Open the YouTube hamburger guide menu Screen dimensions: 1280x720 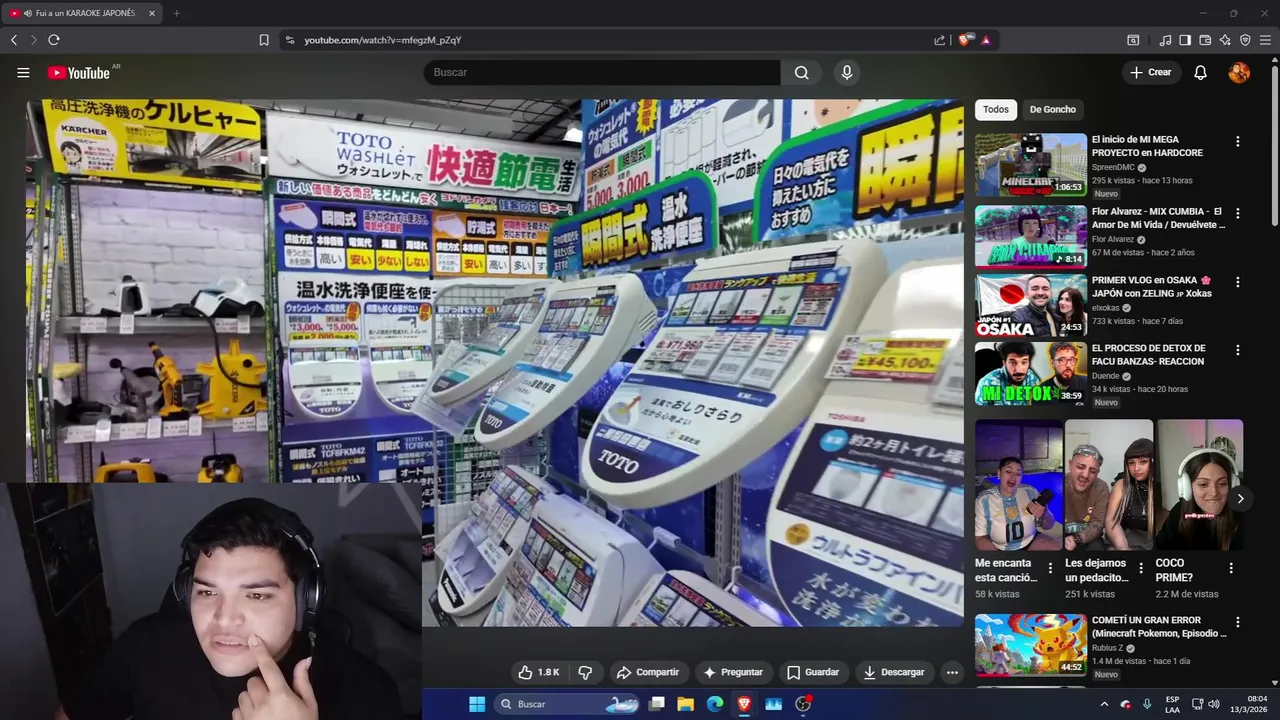point(23,72)
